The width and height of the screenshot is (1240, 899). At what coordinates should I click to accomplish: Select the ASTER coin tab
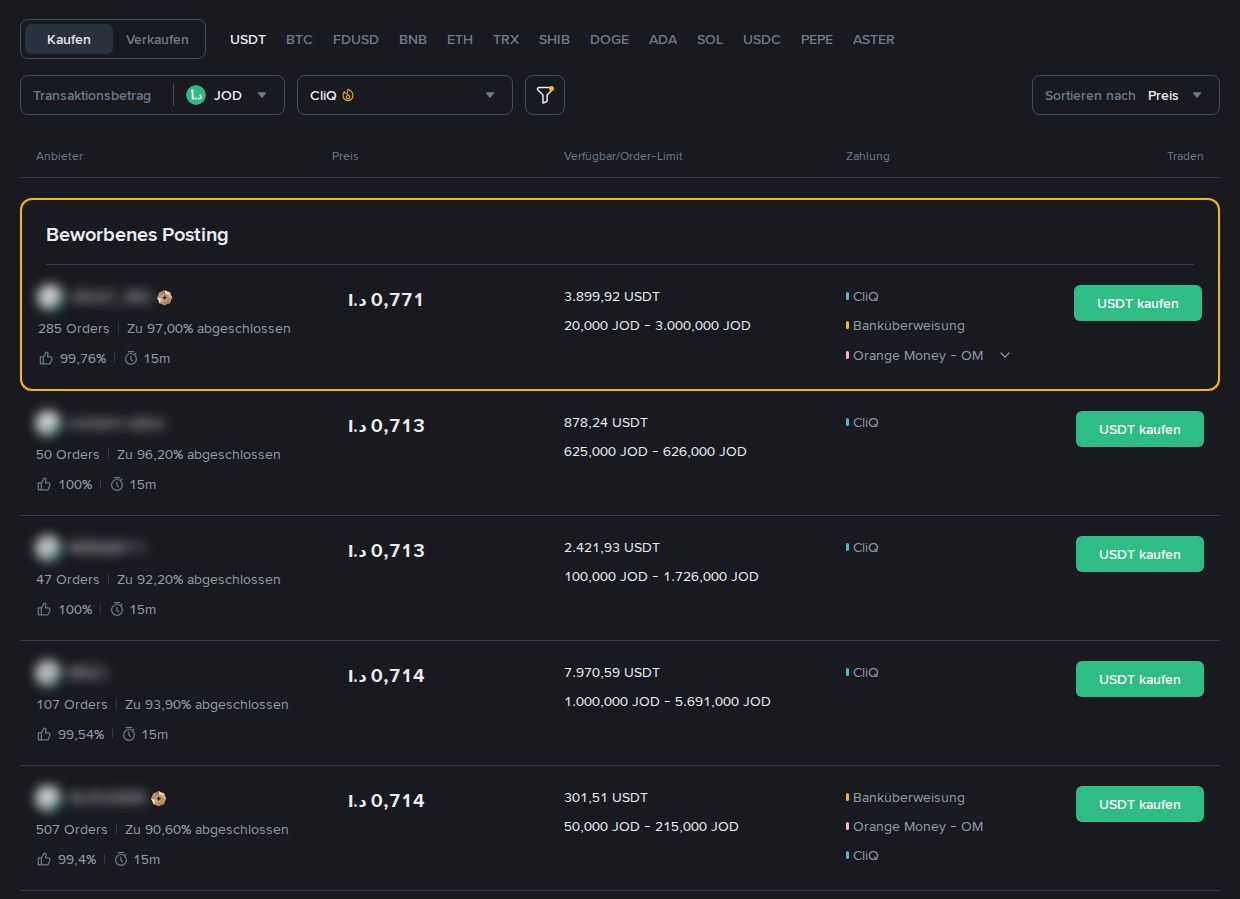point(874,40)
